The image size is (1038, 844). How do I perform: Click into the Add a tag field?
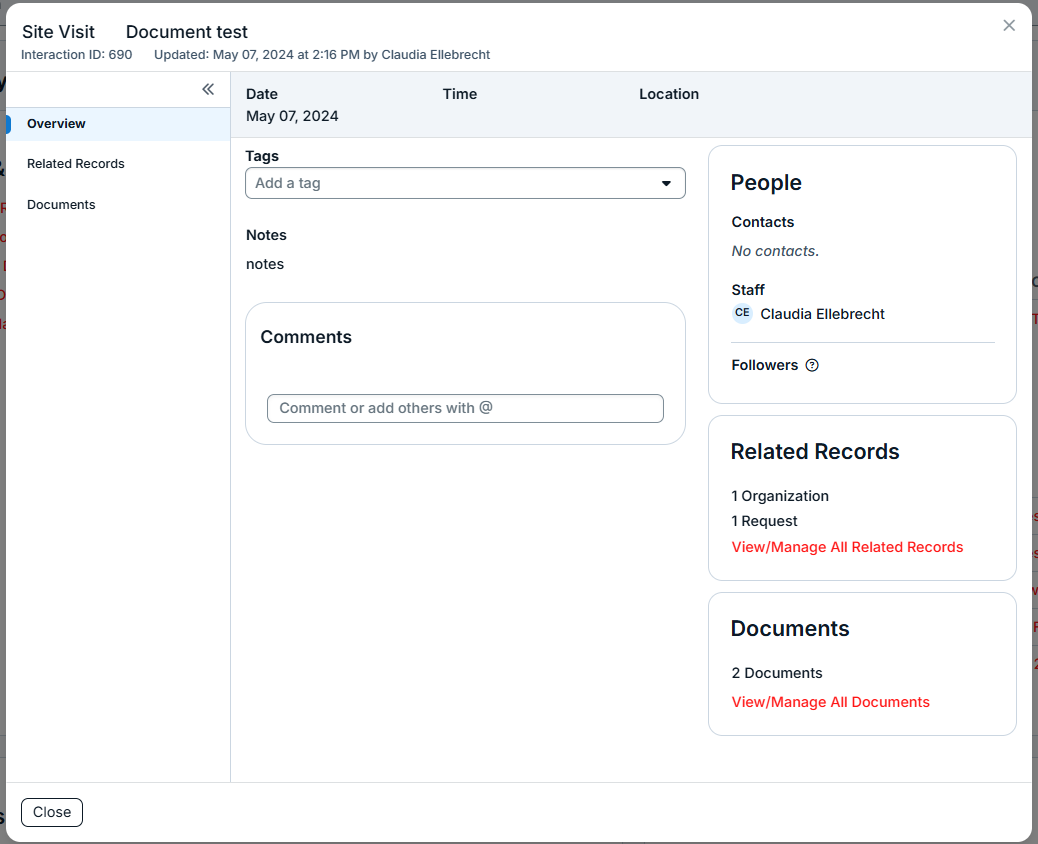[465, 183]
